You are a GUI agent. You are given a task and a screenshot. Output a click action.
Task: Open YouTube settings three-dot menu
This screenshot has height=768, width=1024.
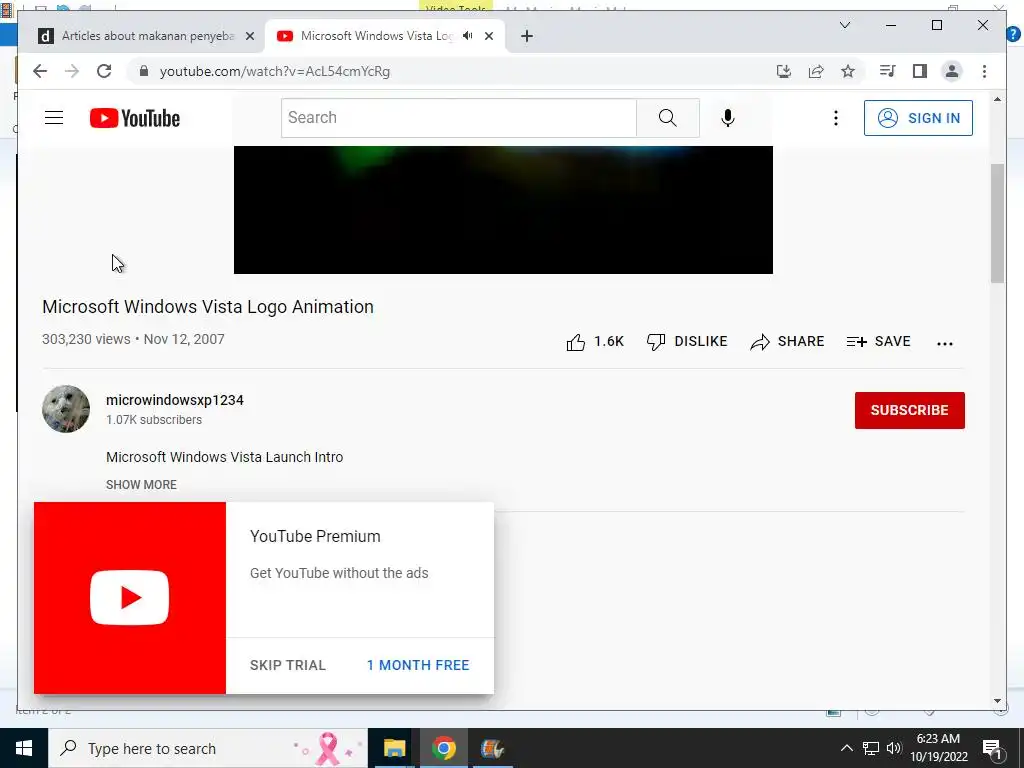click(x=835, y=118)
